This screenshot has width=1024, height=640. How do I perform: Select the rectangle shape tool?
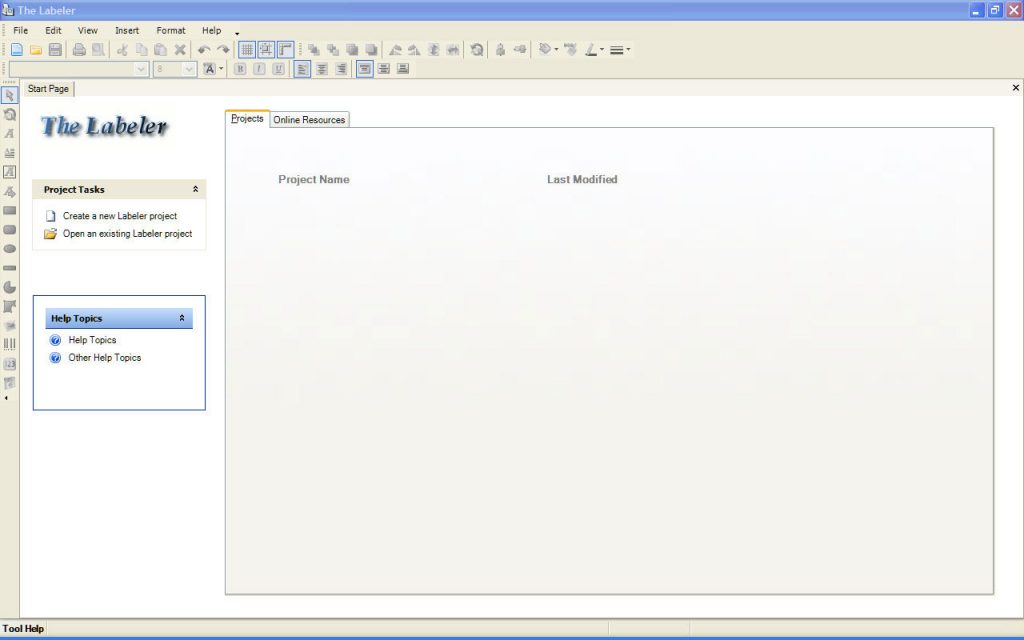pos(9,210)
